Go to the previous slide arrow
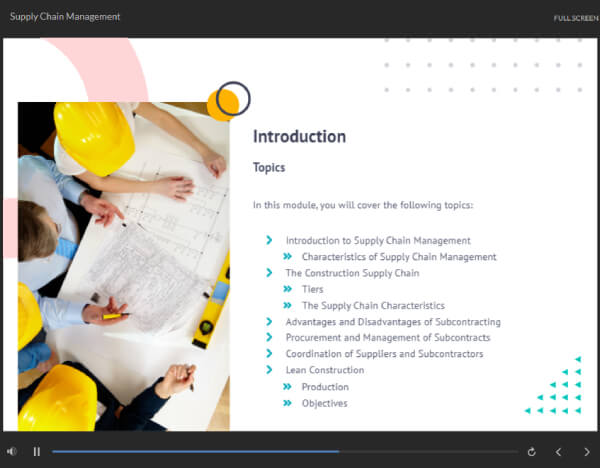The width and height of the screenshot is (600, 468). pyautogui.click(x=559, y=452)
